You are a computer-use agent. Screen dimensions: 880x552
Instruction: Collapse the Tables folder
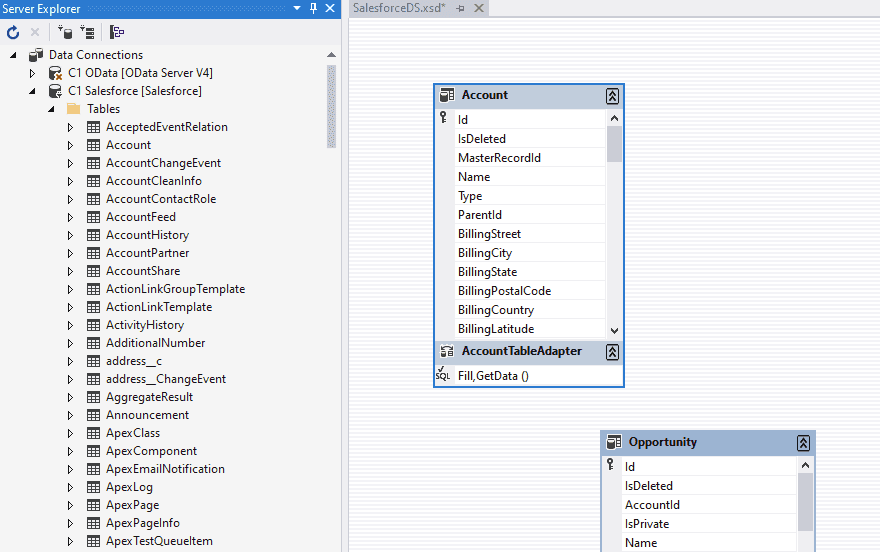[x=51, y=109]
